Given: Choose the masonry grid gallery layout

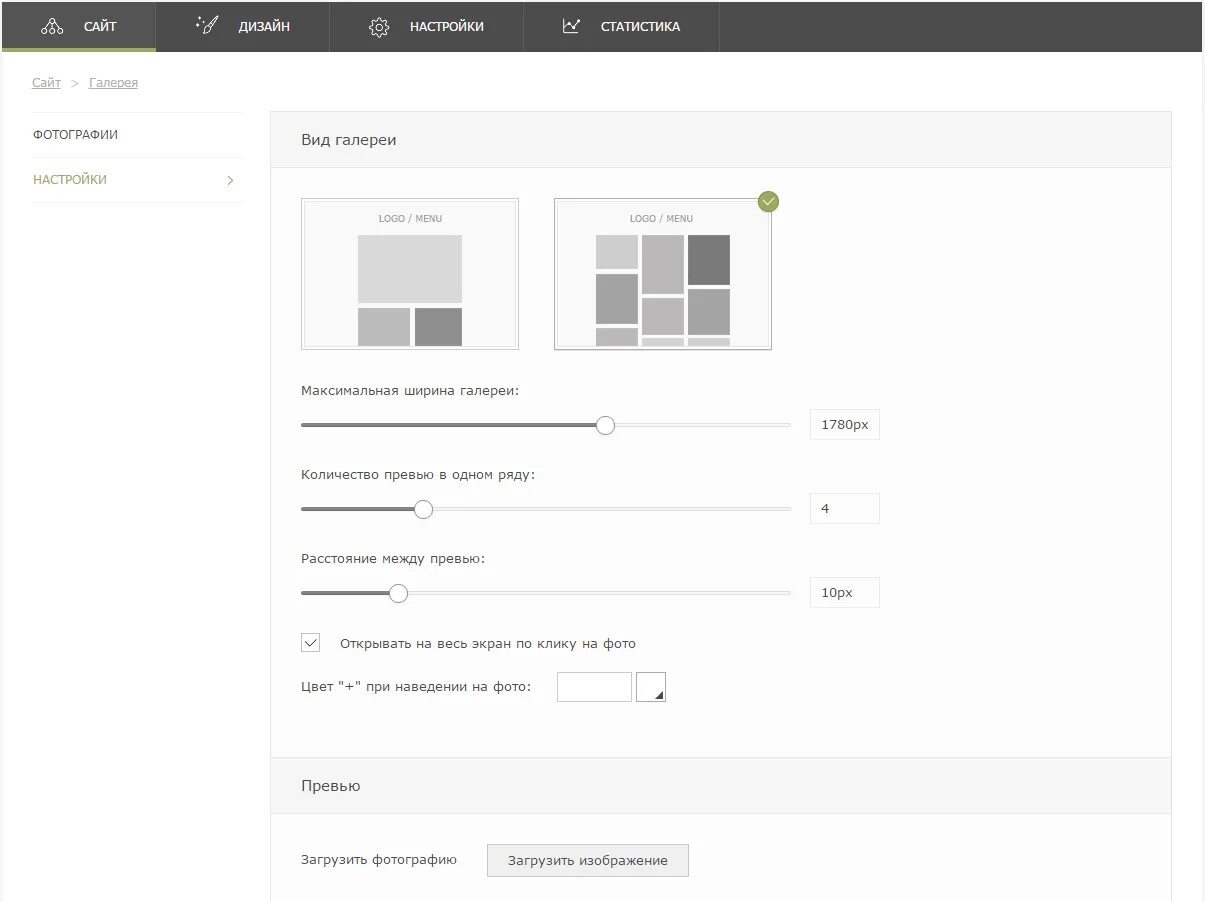Looking at the screenshot, I should (663, 274).
